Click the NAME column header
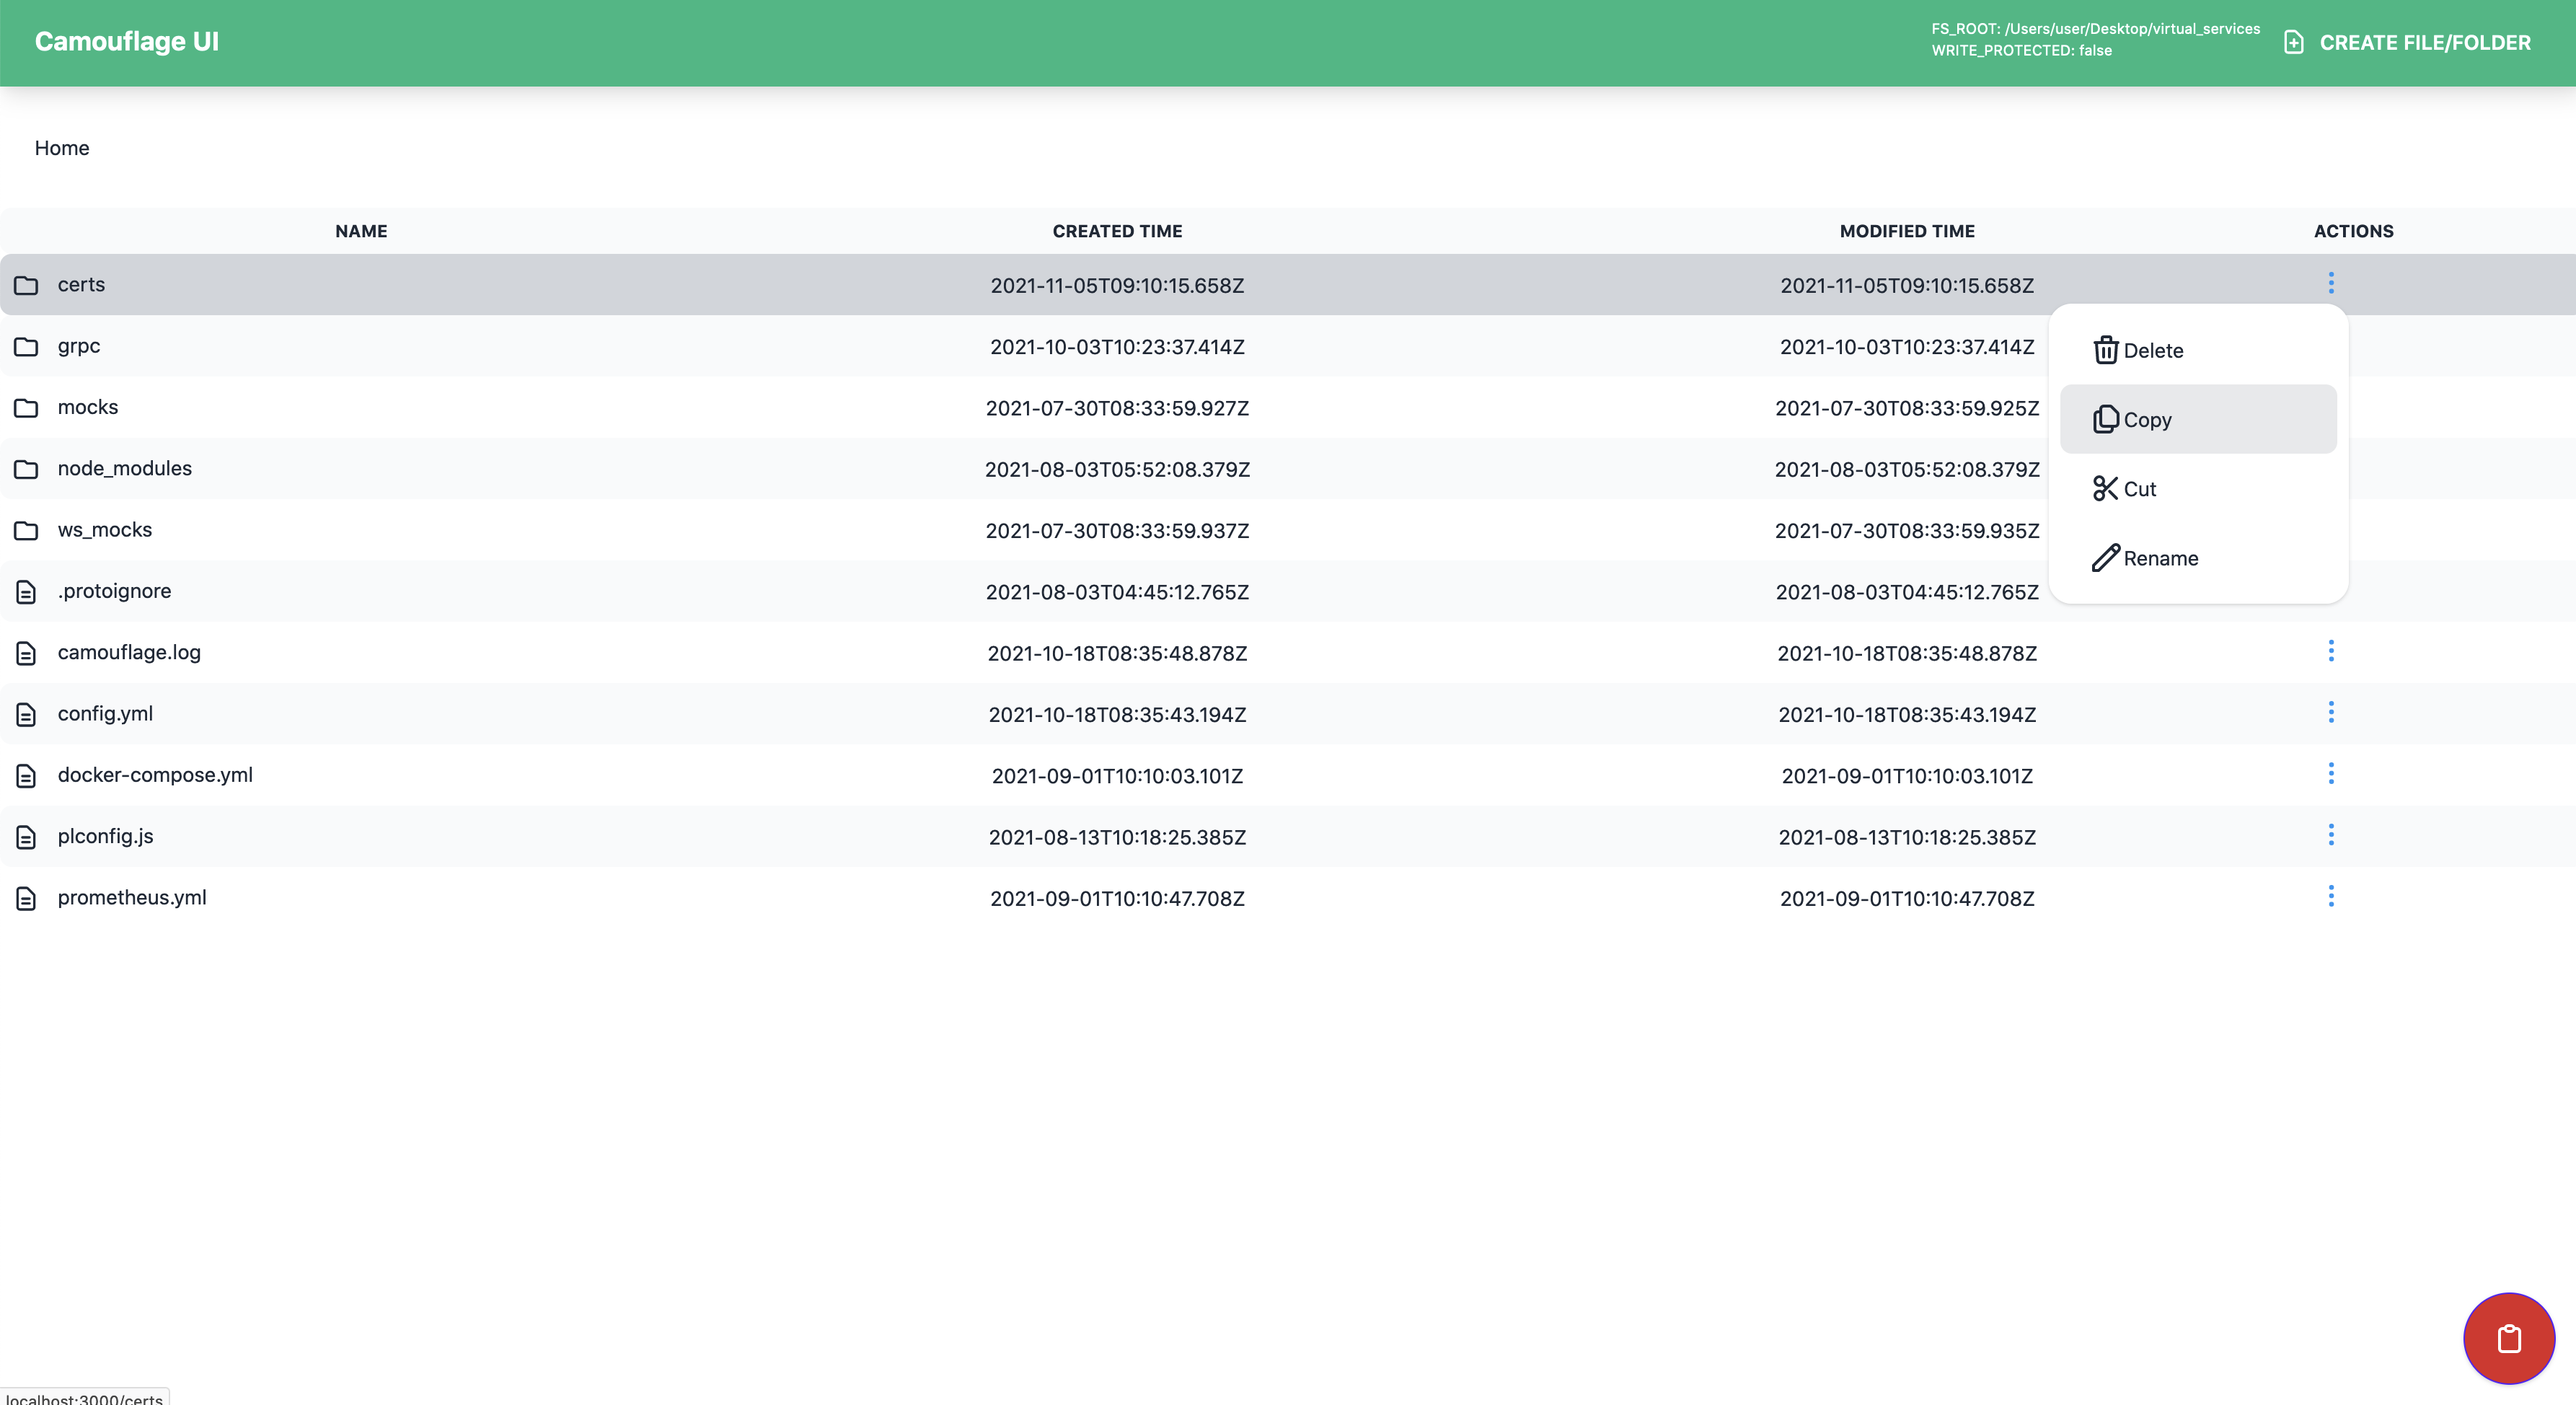 361,231
